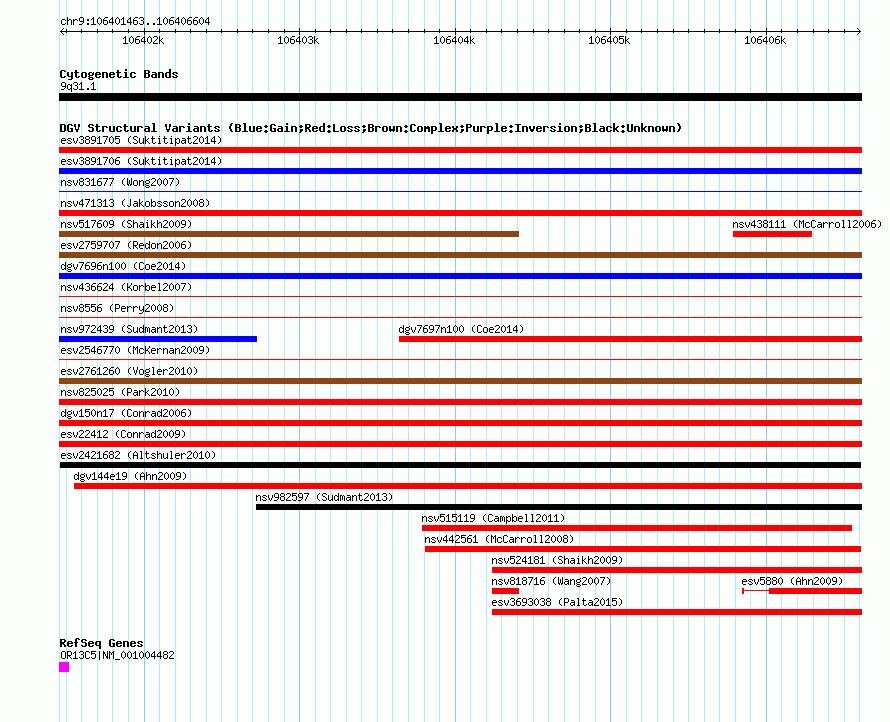890x722 pixels.
Task: Click the nsv982597 (Sudmant2013) black bar
Action: point(559,507)
